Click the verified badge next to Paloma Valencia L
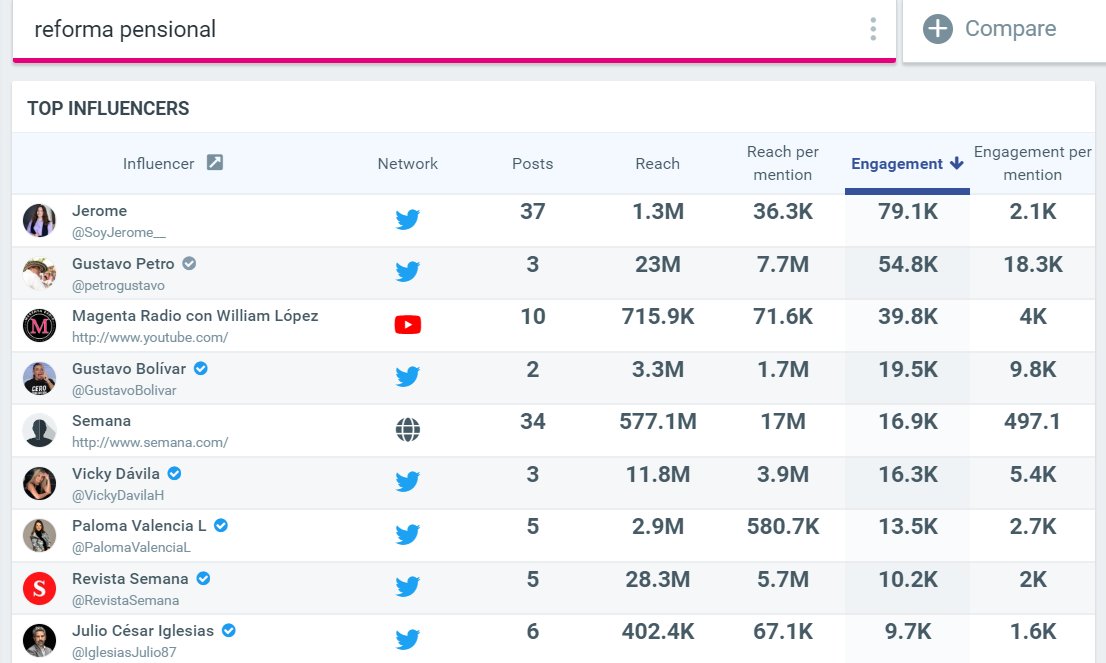Viewport: 1106px width, 663px height. [x=221, y=525]
